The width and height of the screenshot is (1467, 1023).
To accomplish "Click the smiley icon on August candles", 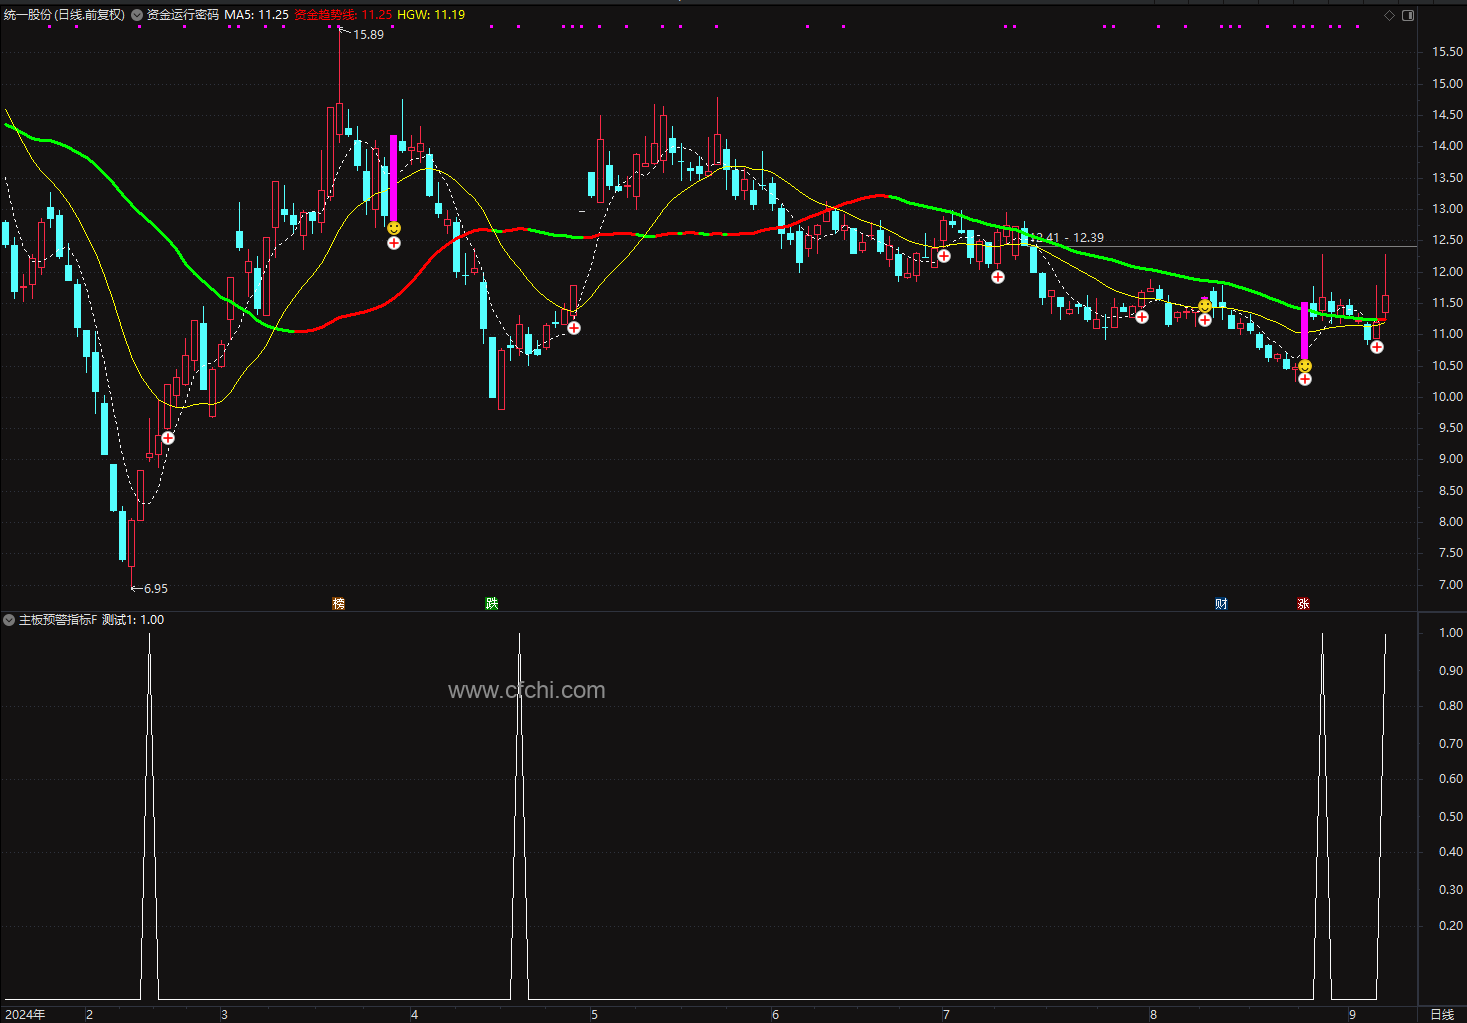I will click(x=1205, y=306).
